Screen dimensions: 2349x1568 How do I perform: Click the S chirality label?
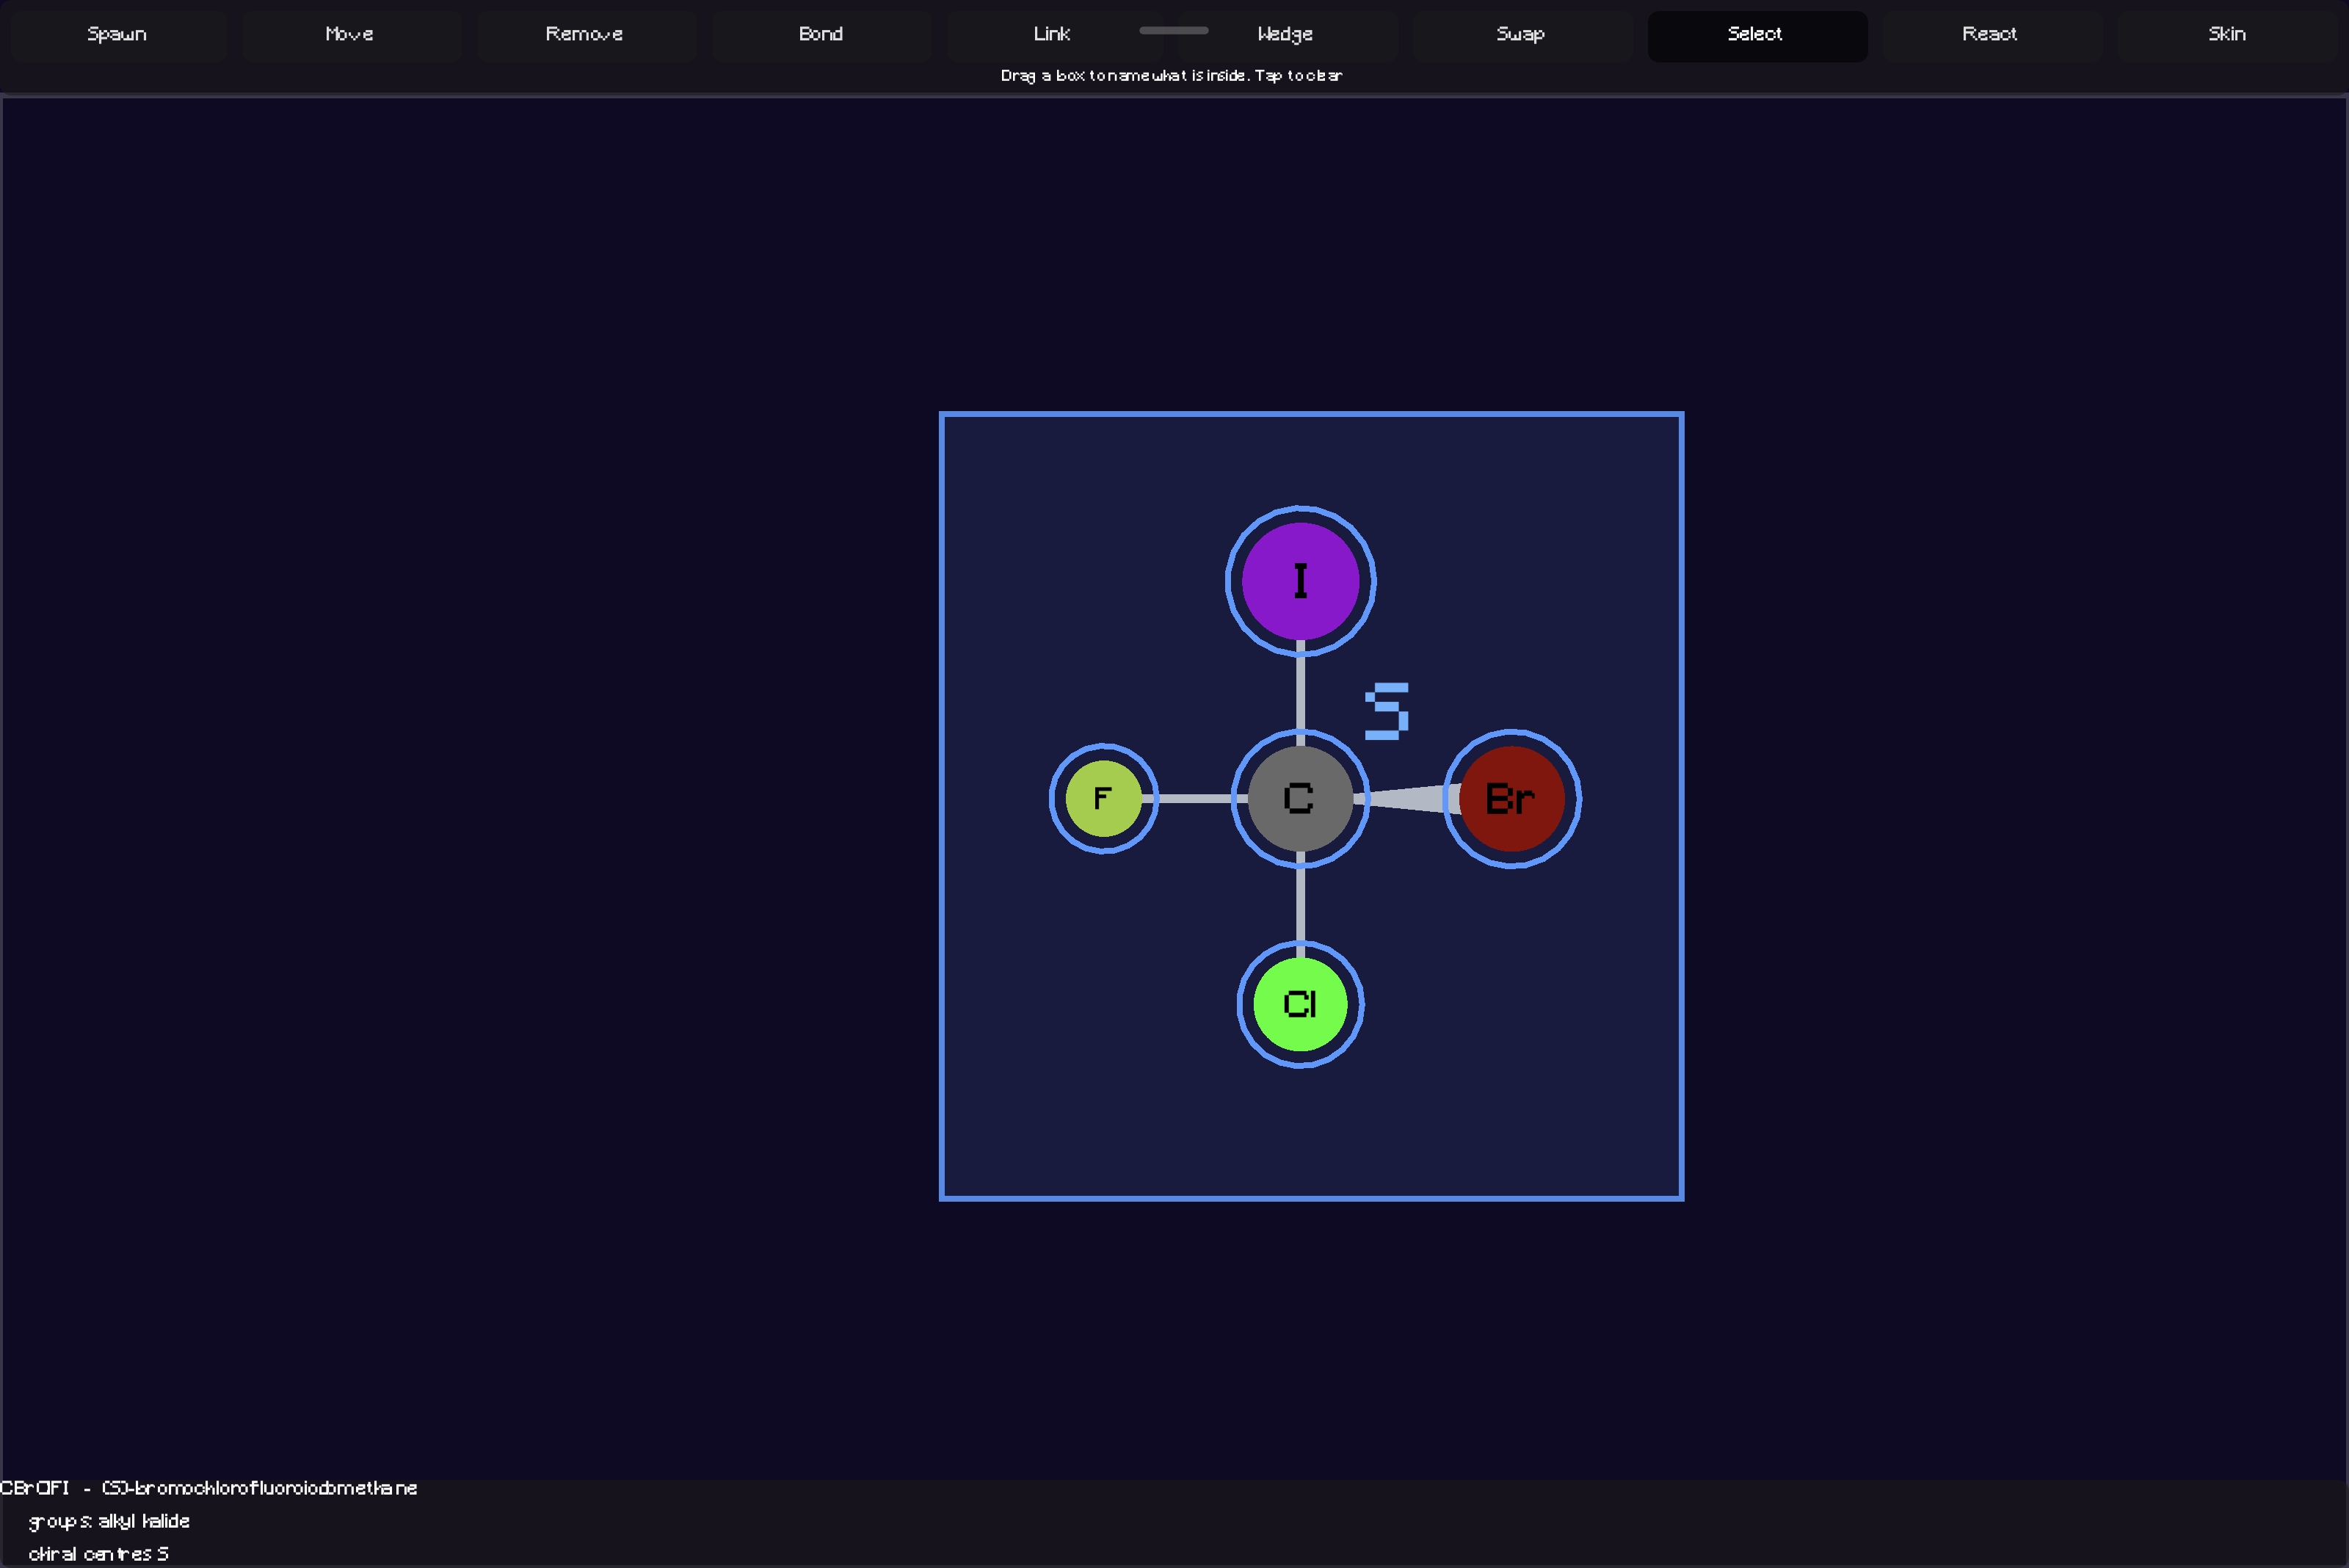tap(1387, 711)
